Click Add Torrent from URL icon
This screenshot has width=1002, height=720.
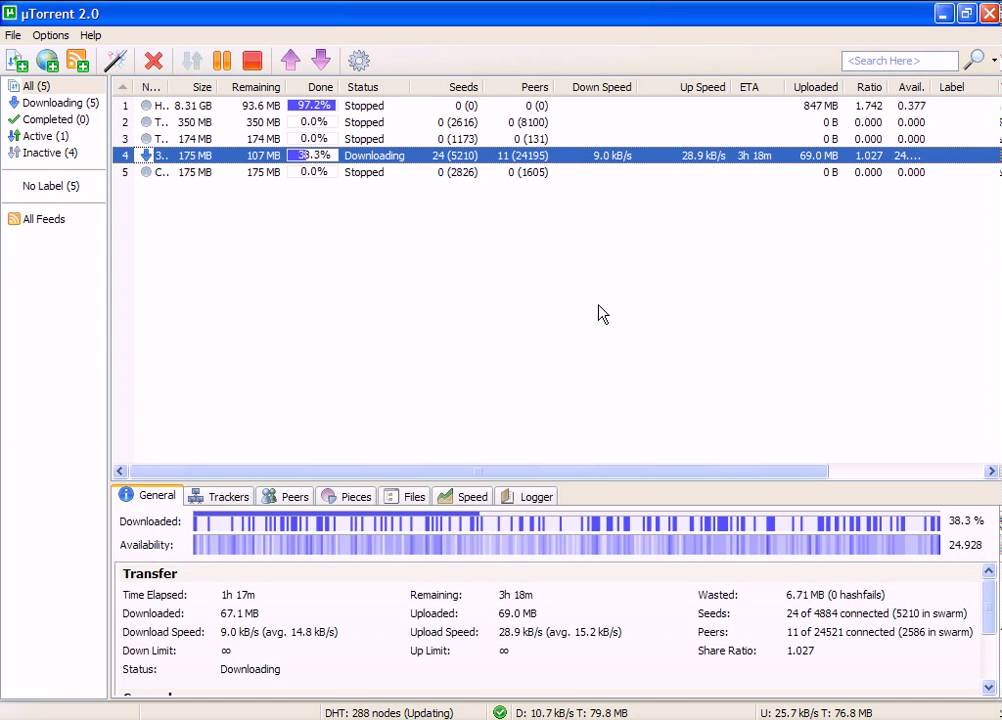point(47,61)
